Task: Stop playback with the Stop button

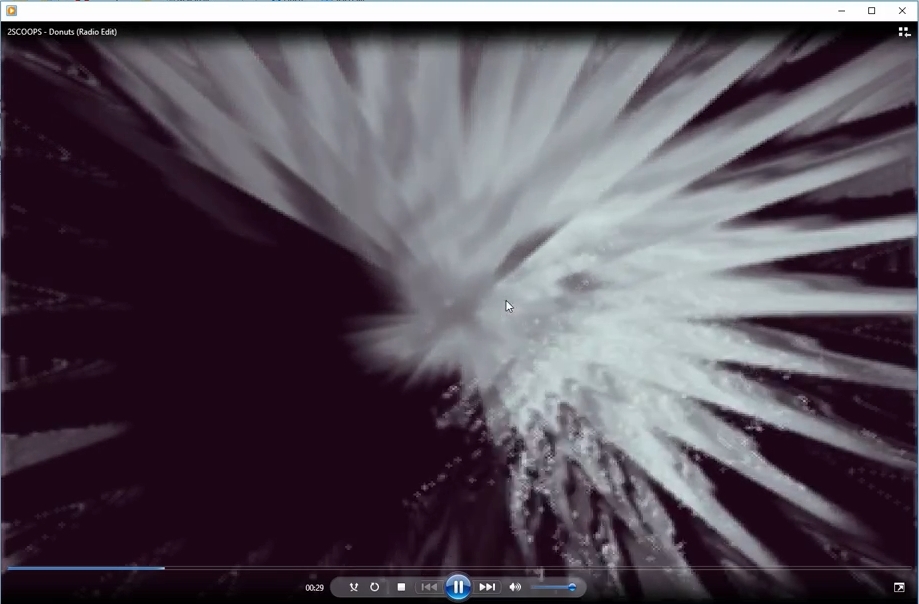Action: (401, 587)
